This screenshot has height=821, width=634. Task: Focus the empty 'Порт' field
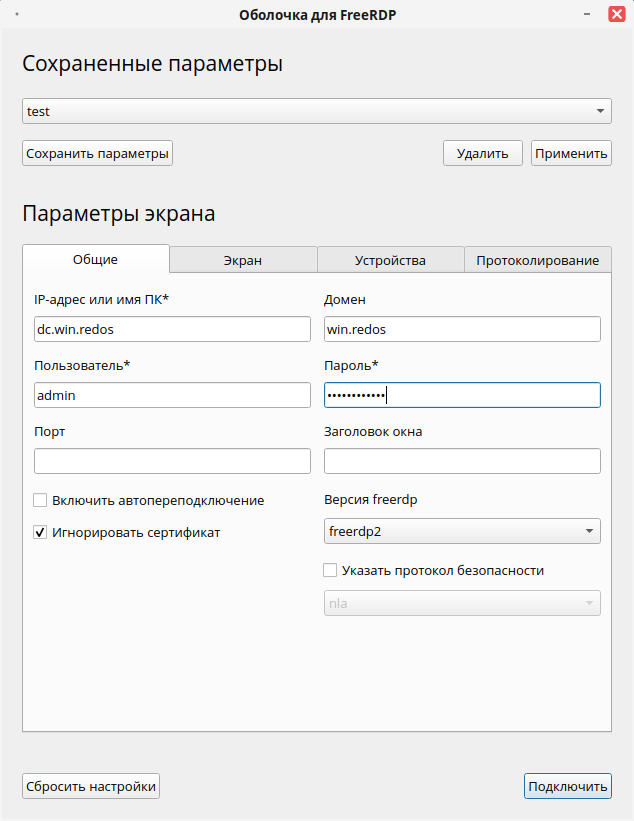(172, 461)
